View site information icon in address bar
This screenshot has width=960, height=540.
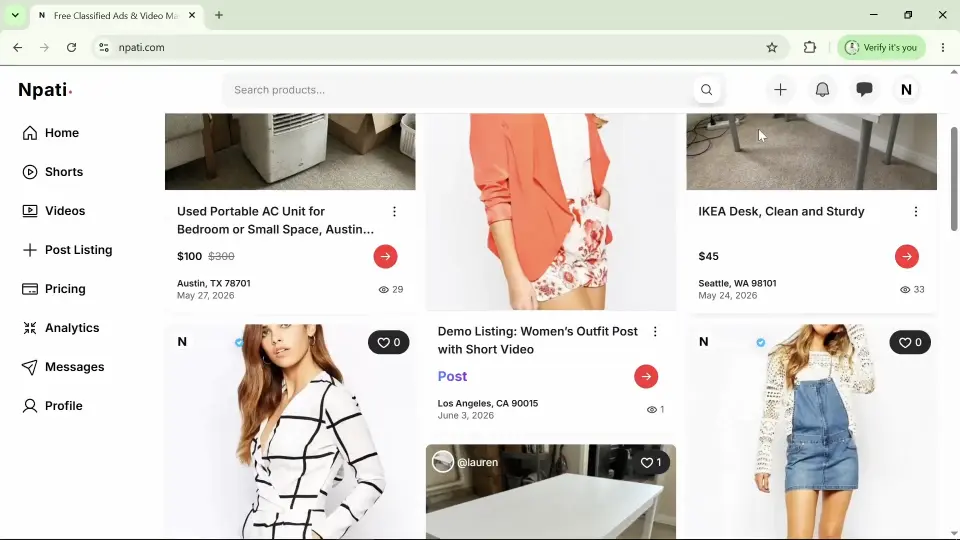coord(103,47)
